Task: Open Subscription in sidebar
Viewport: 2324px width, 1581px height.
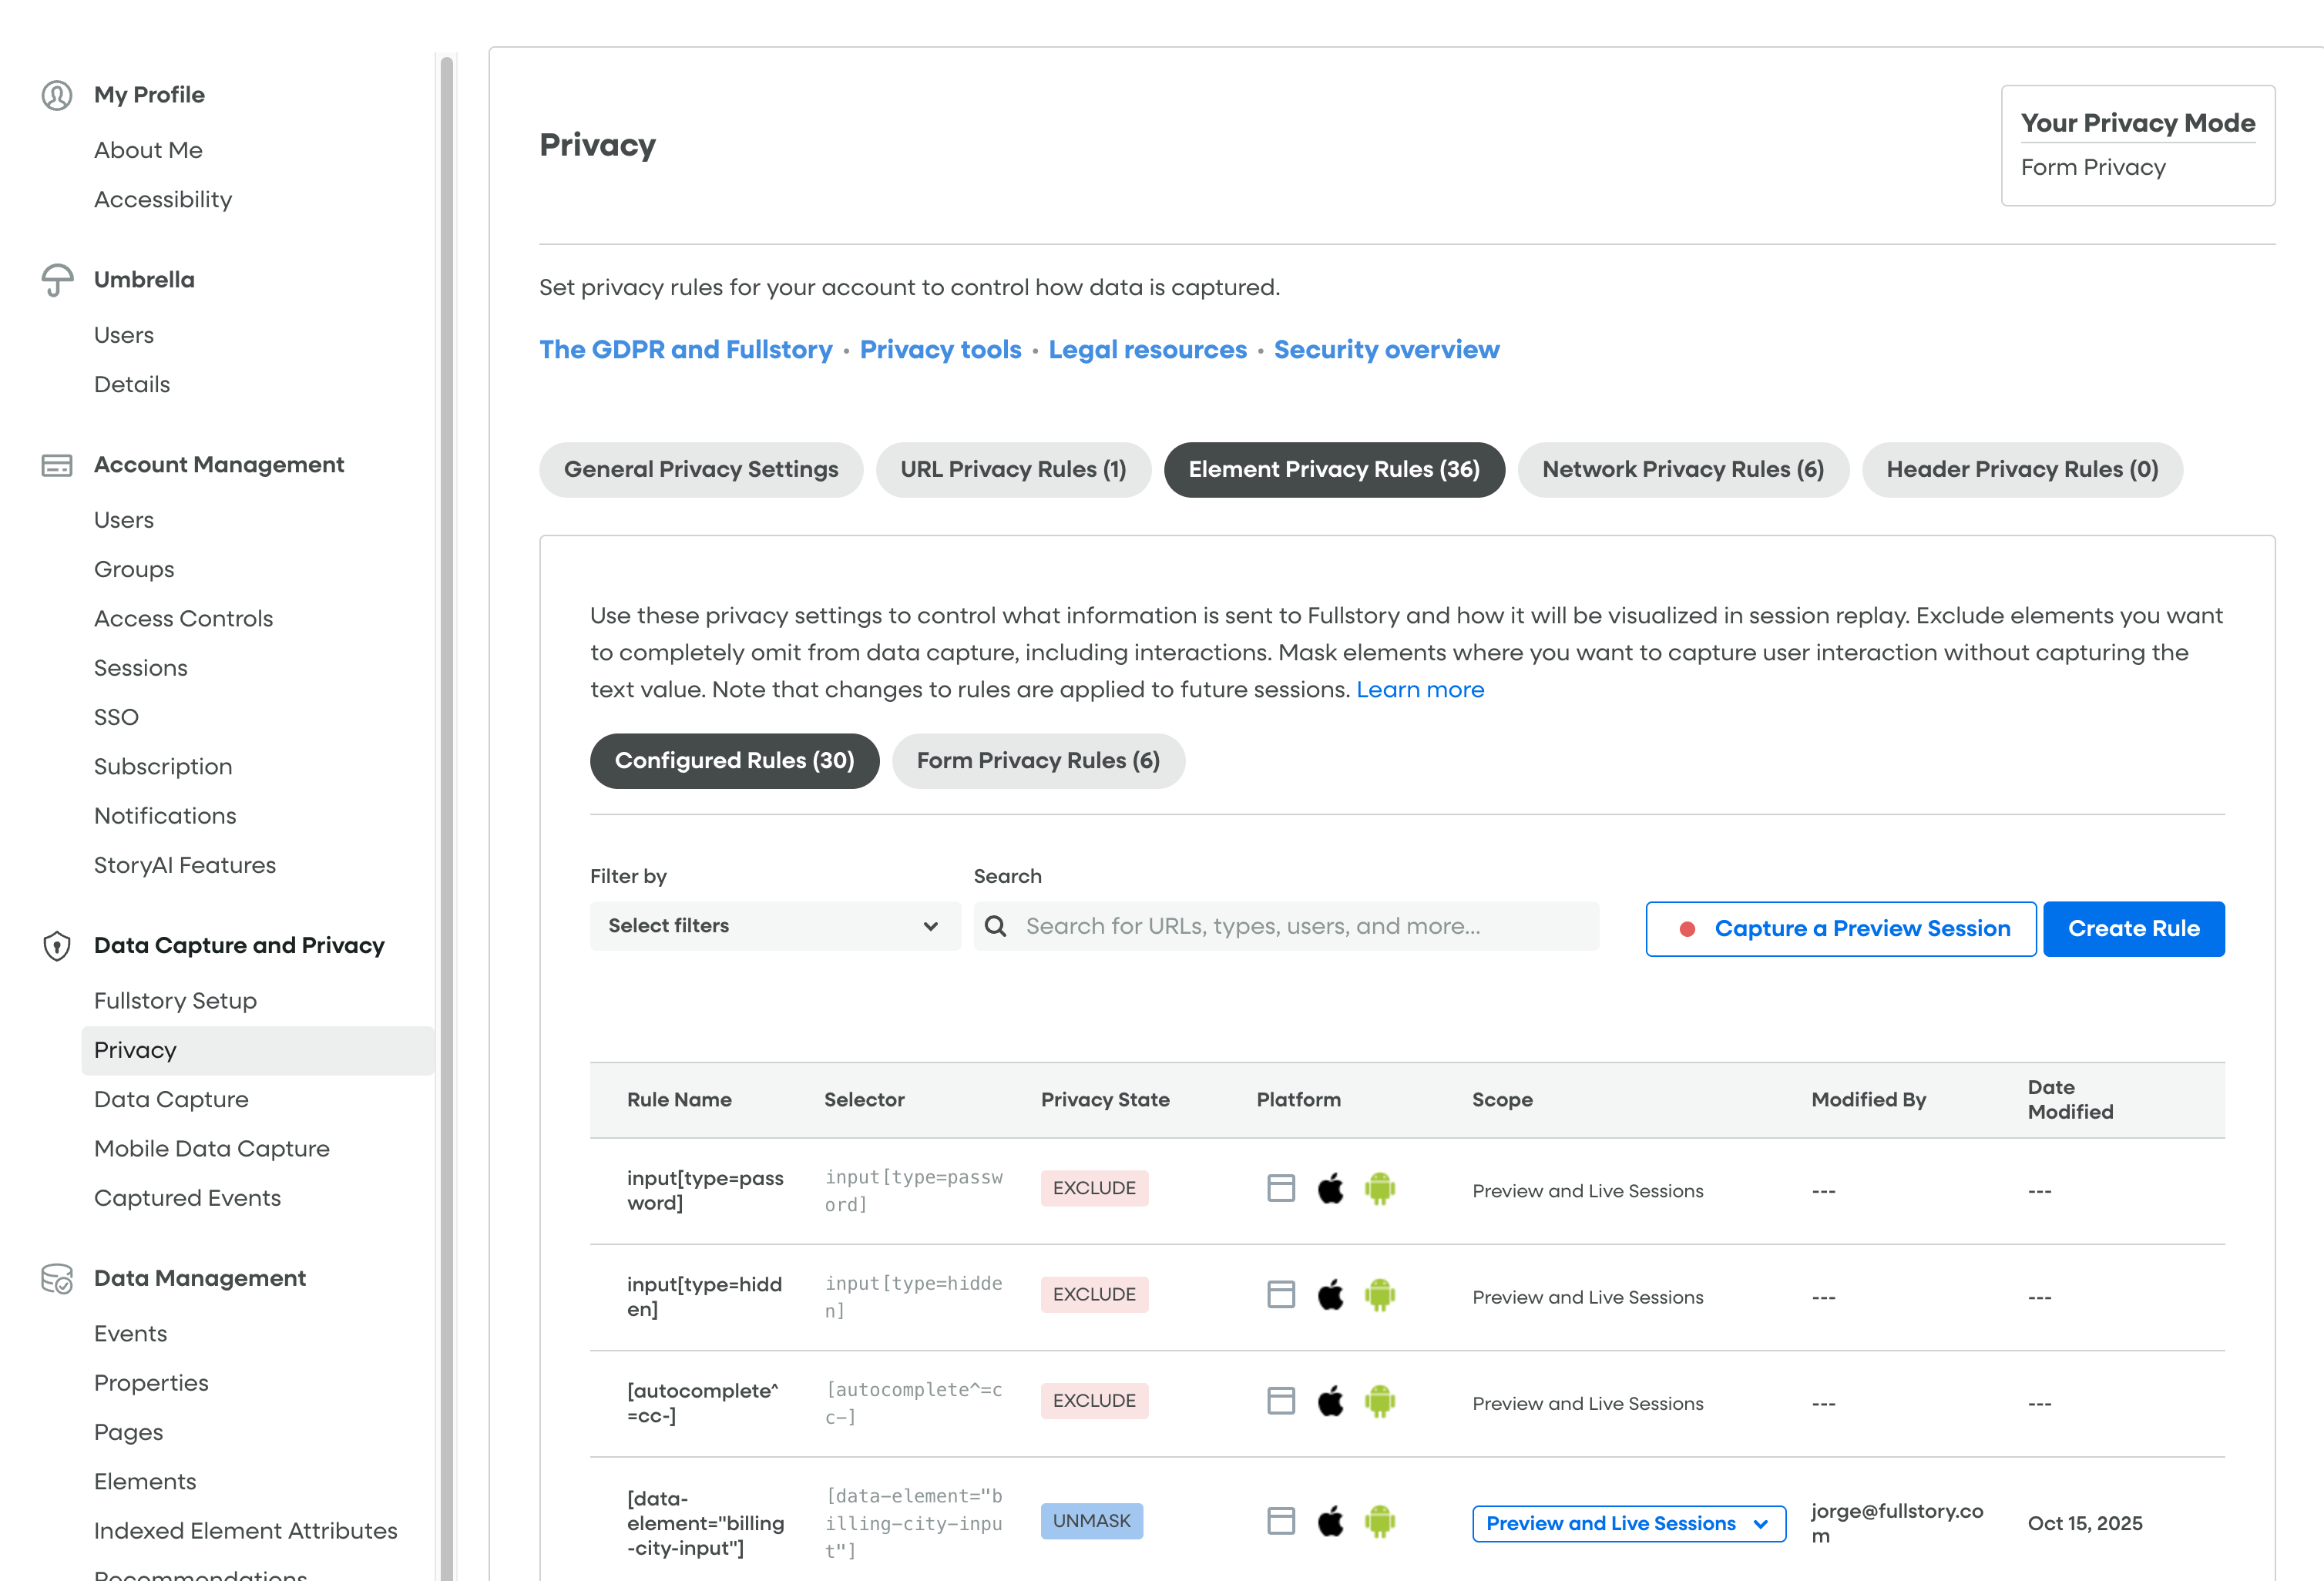Action: (x=163, y=767)
